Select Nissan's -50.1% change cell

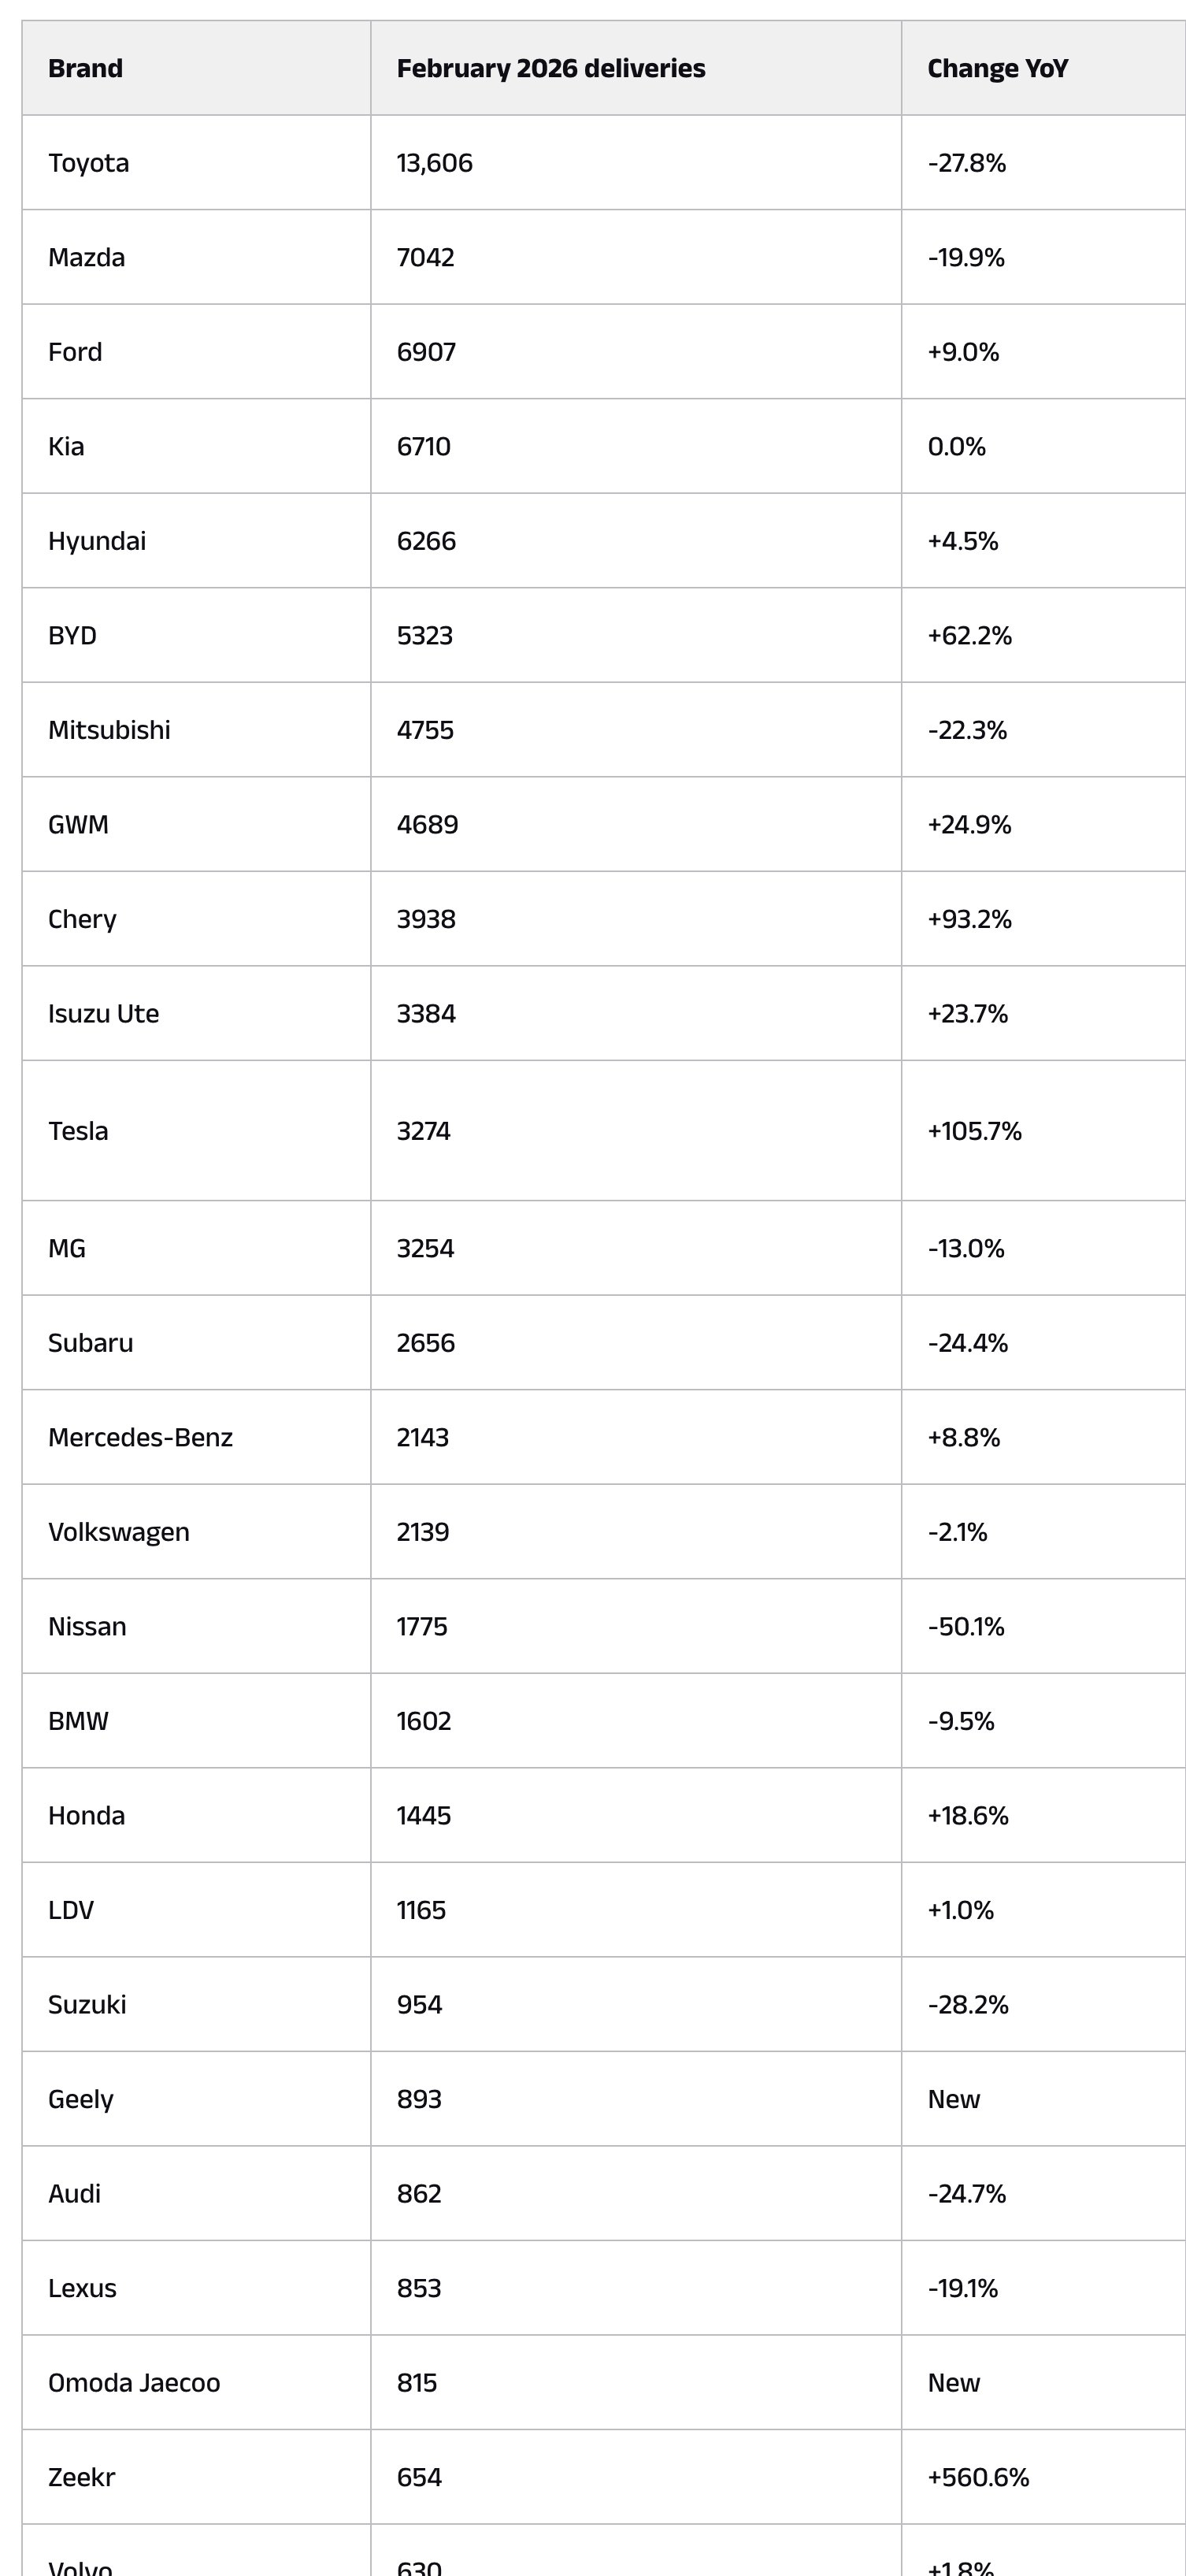pos(966,1626)
